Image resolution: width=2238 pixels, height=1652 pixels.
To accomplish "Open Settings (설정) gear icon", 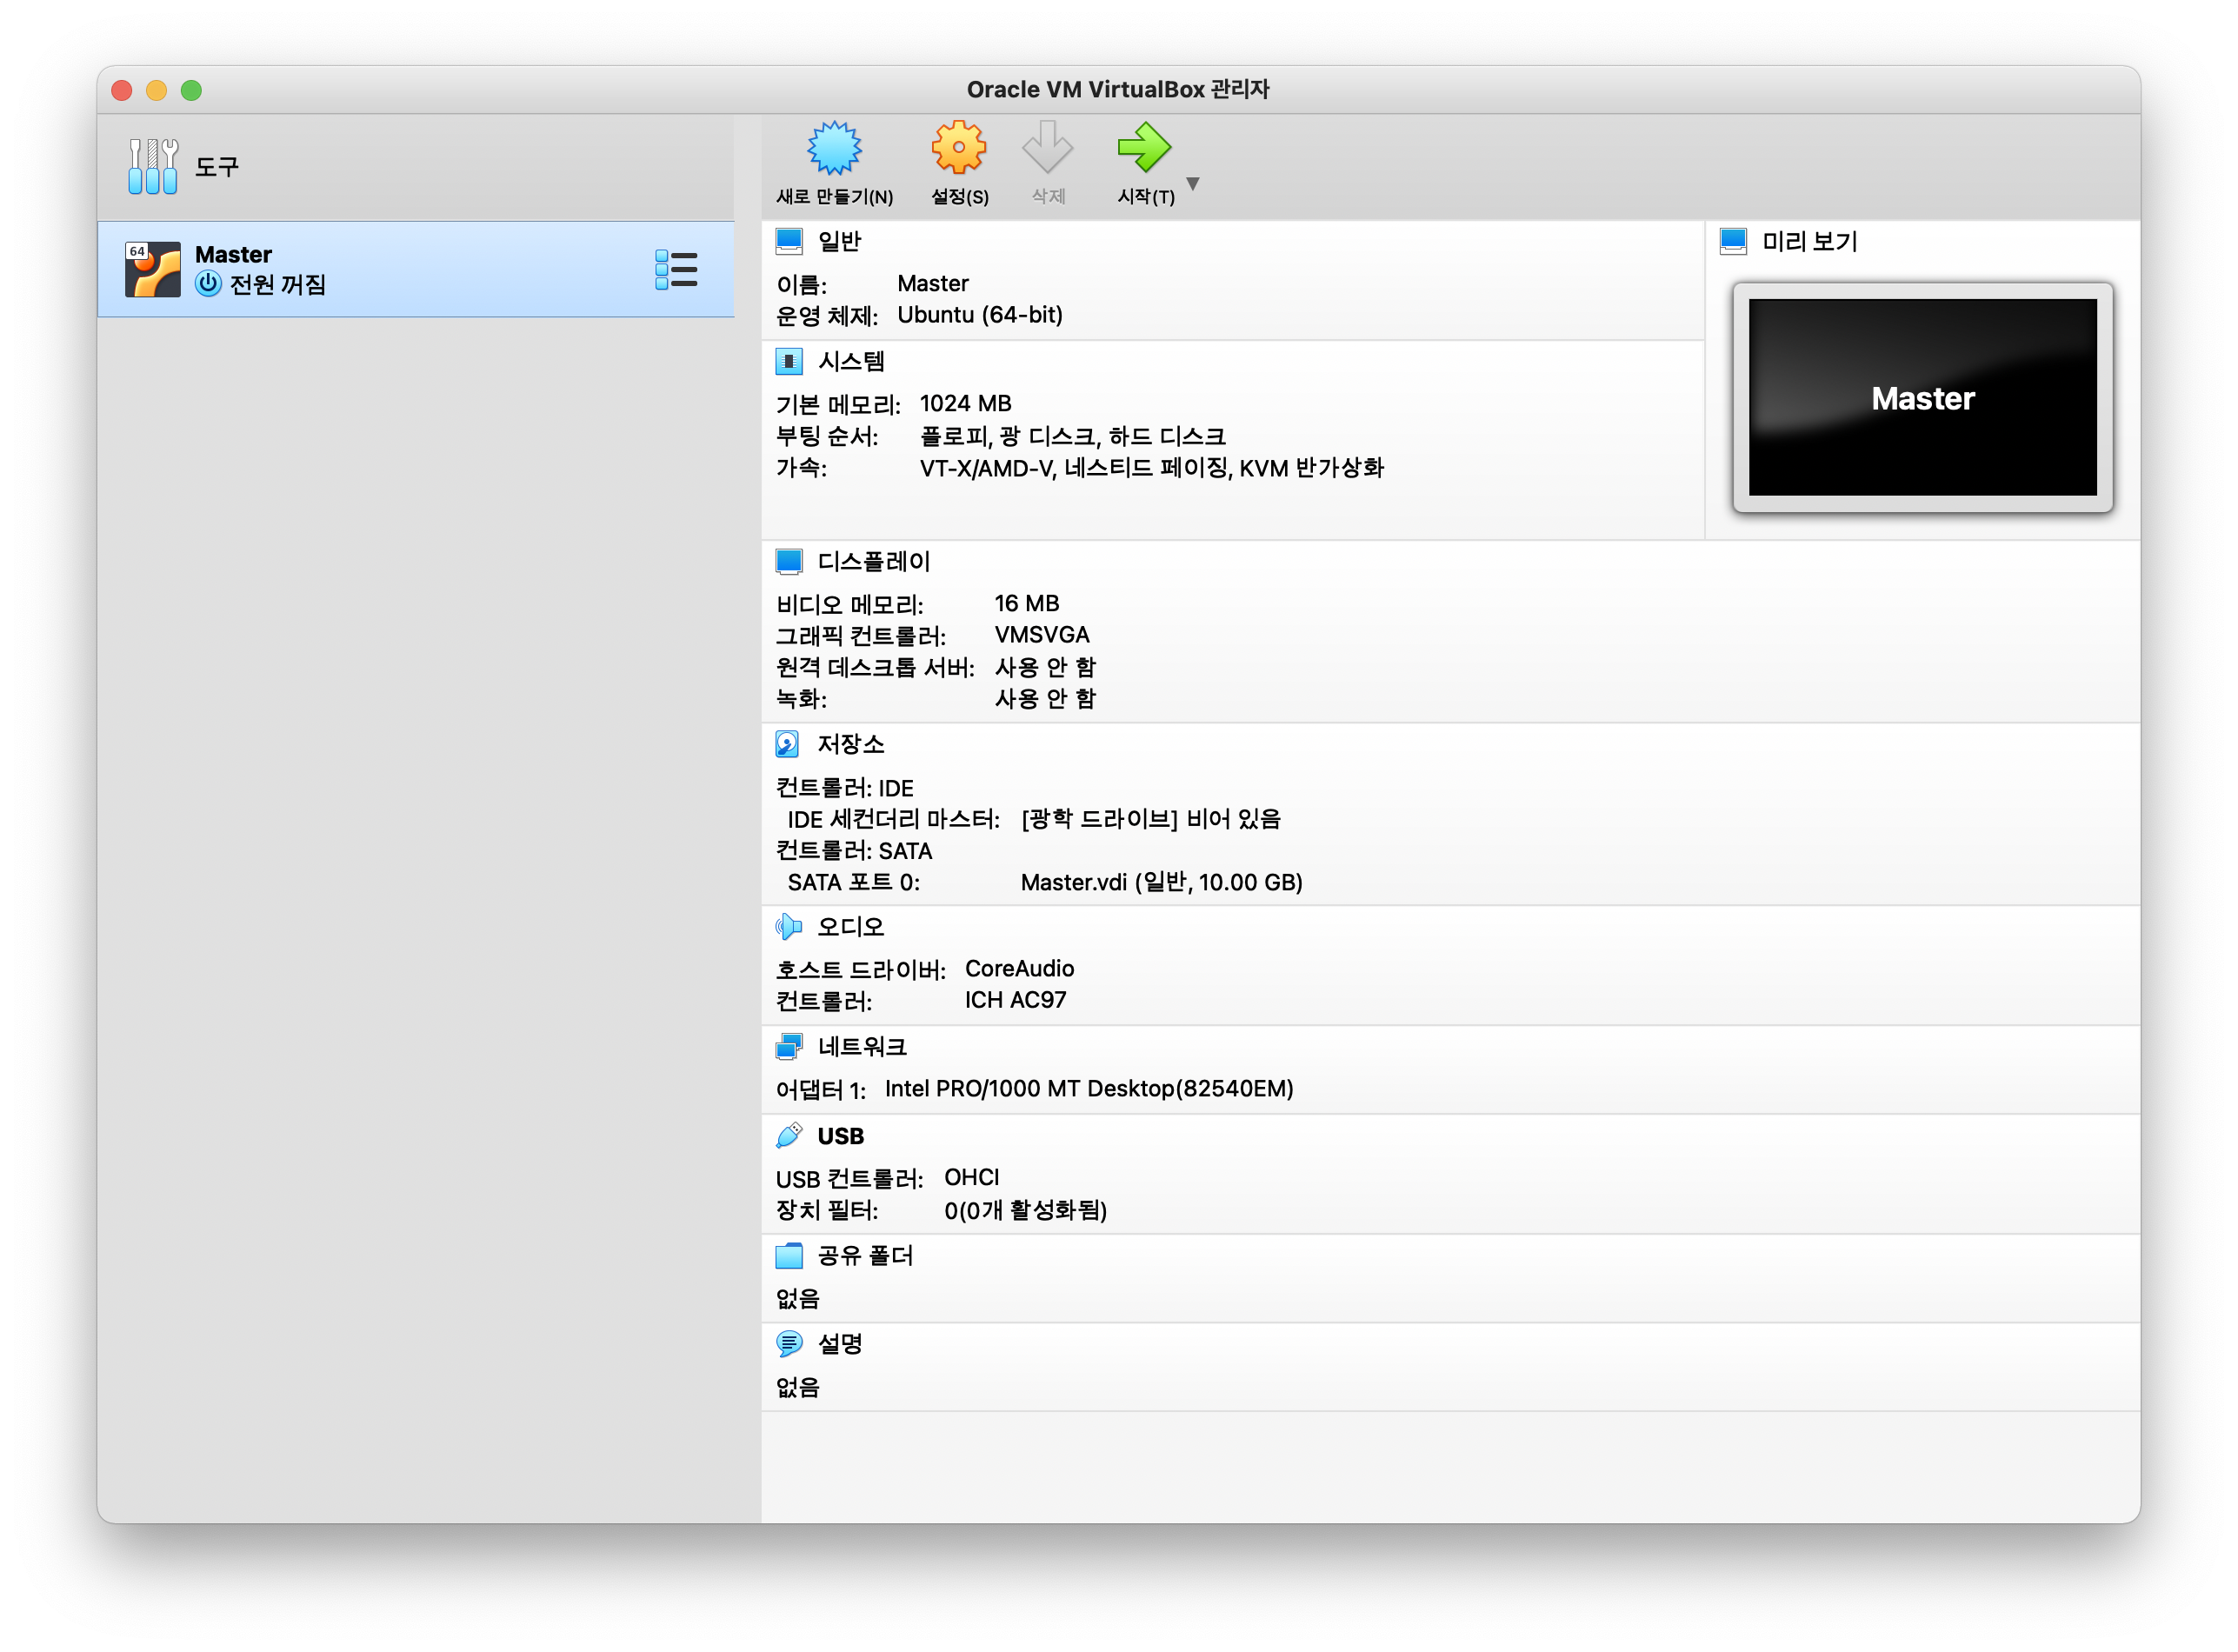I will click(958, 149).
